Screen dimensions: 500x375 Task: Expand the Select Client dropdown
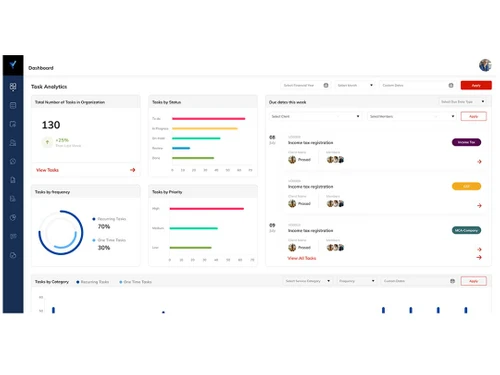click(315, 116)
